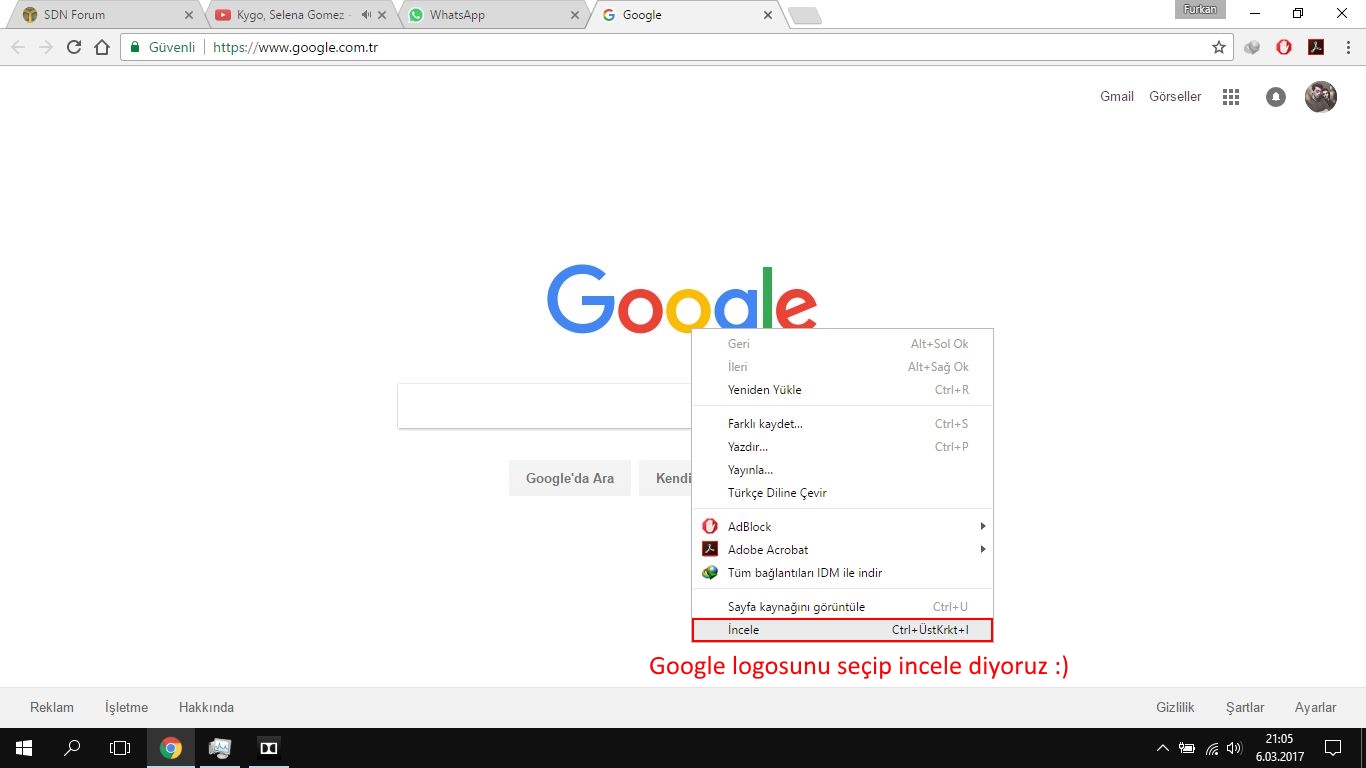Open Hakkında footer link
1366x768 pixels.
(206, 707)
